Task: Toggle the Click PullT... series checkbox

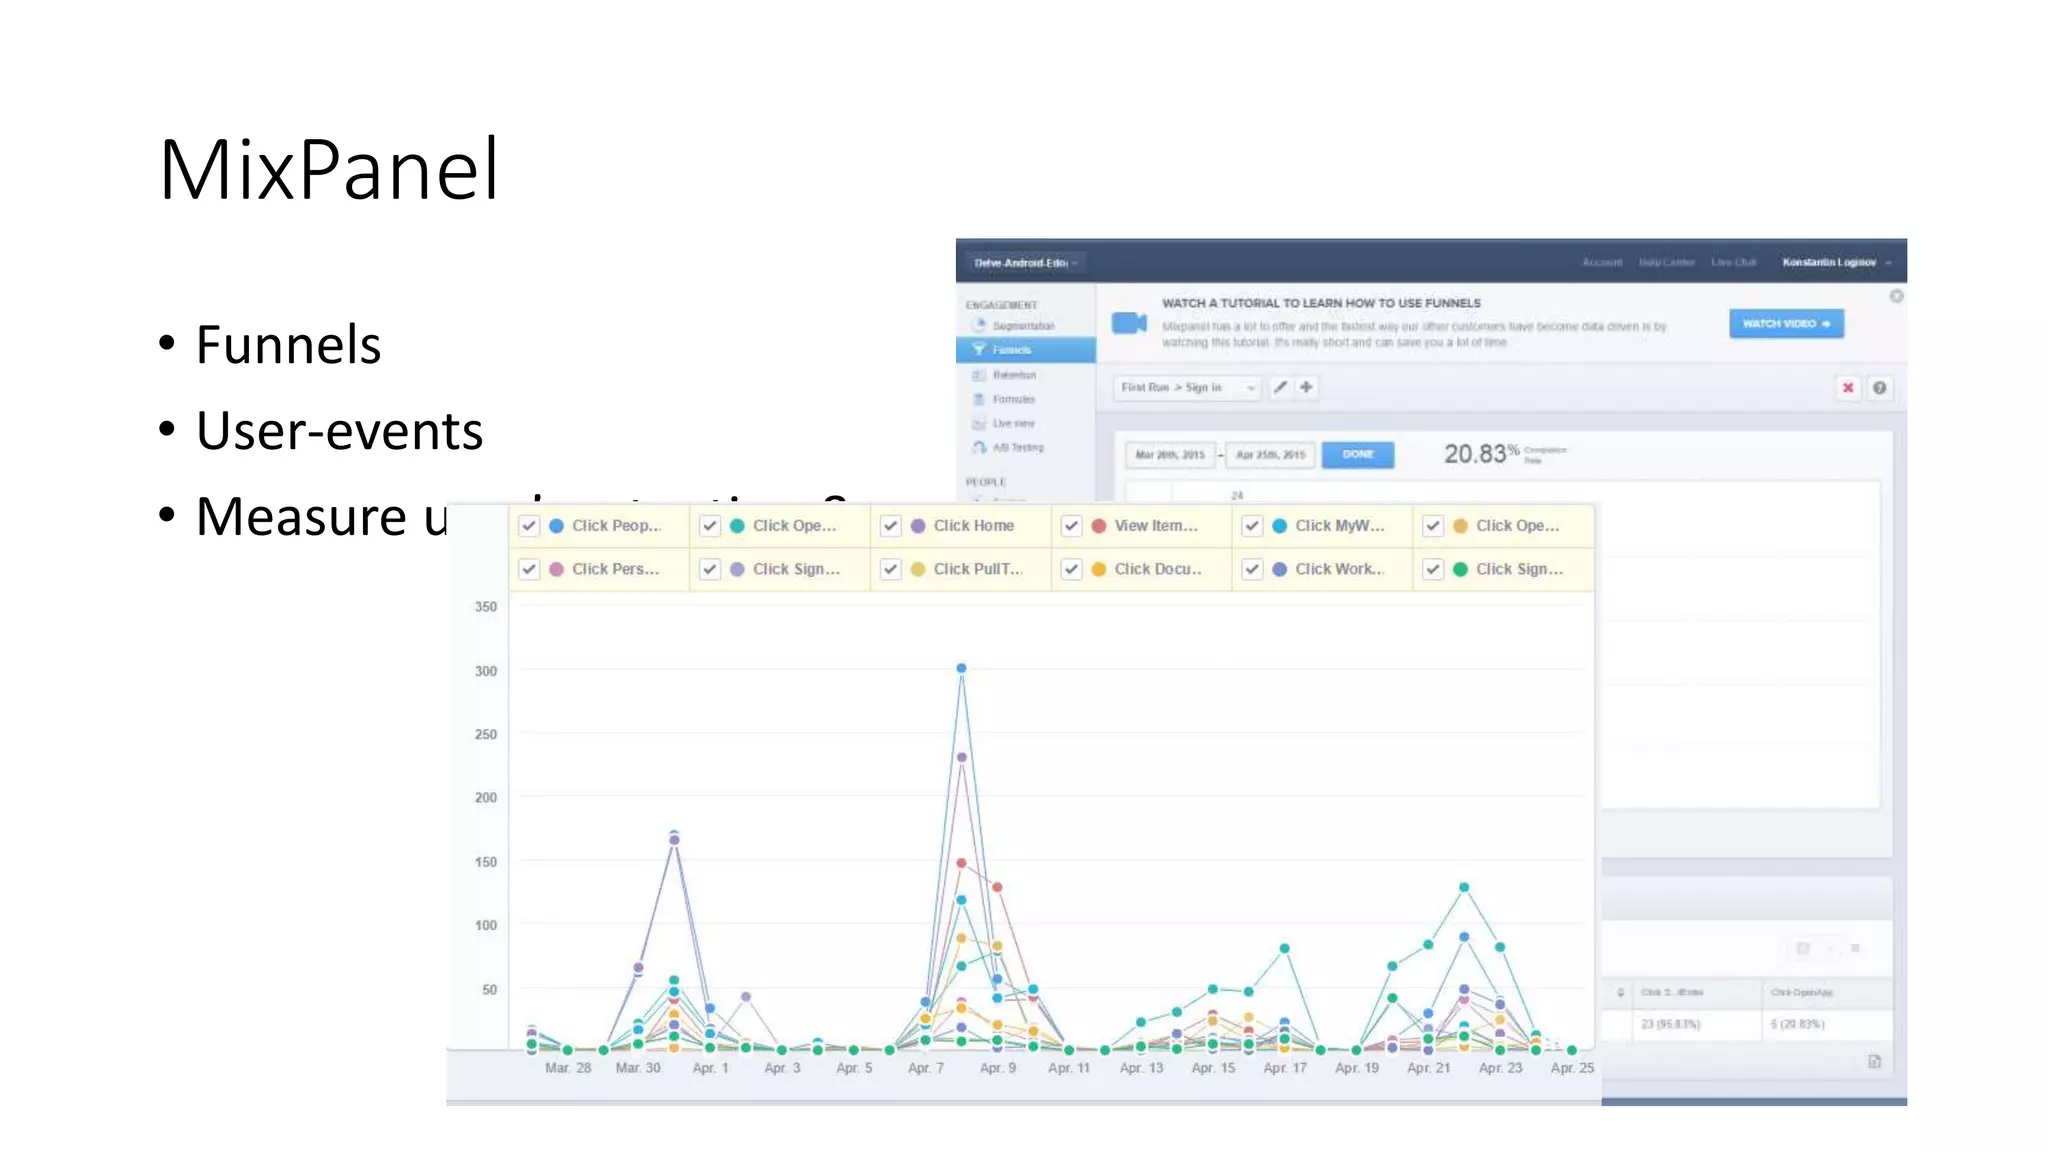Action: (891, 569)
